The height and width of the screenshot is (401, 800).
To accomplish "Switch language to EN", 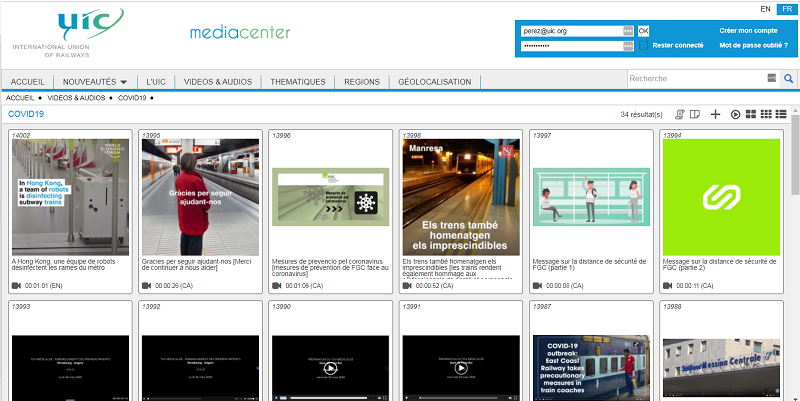I will (765, 9).
